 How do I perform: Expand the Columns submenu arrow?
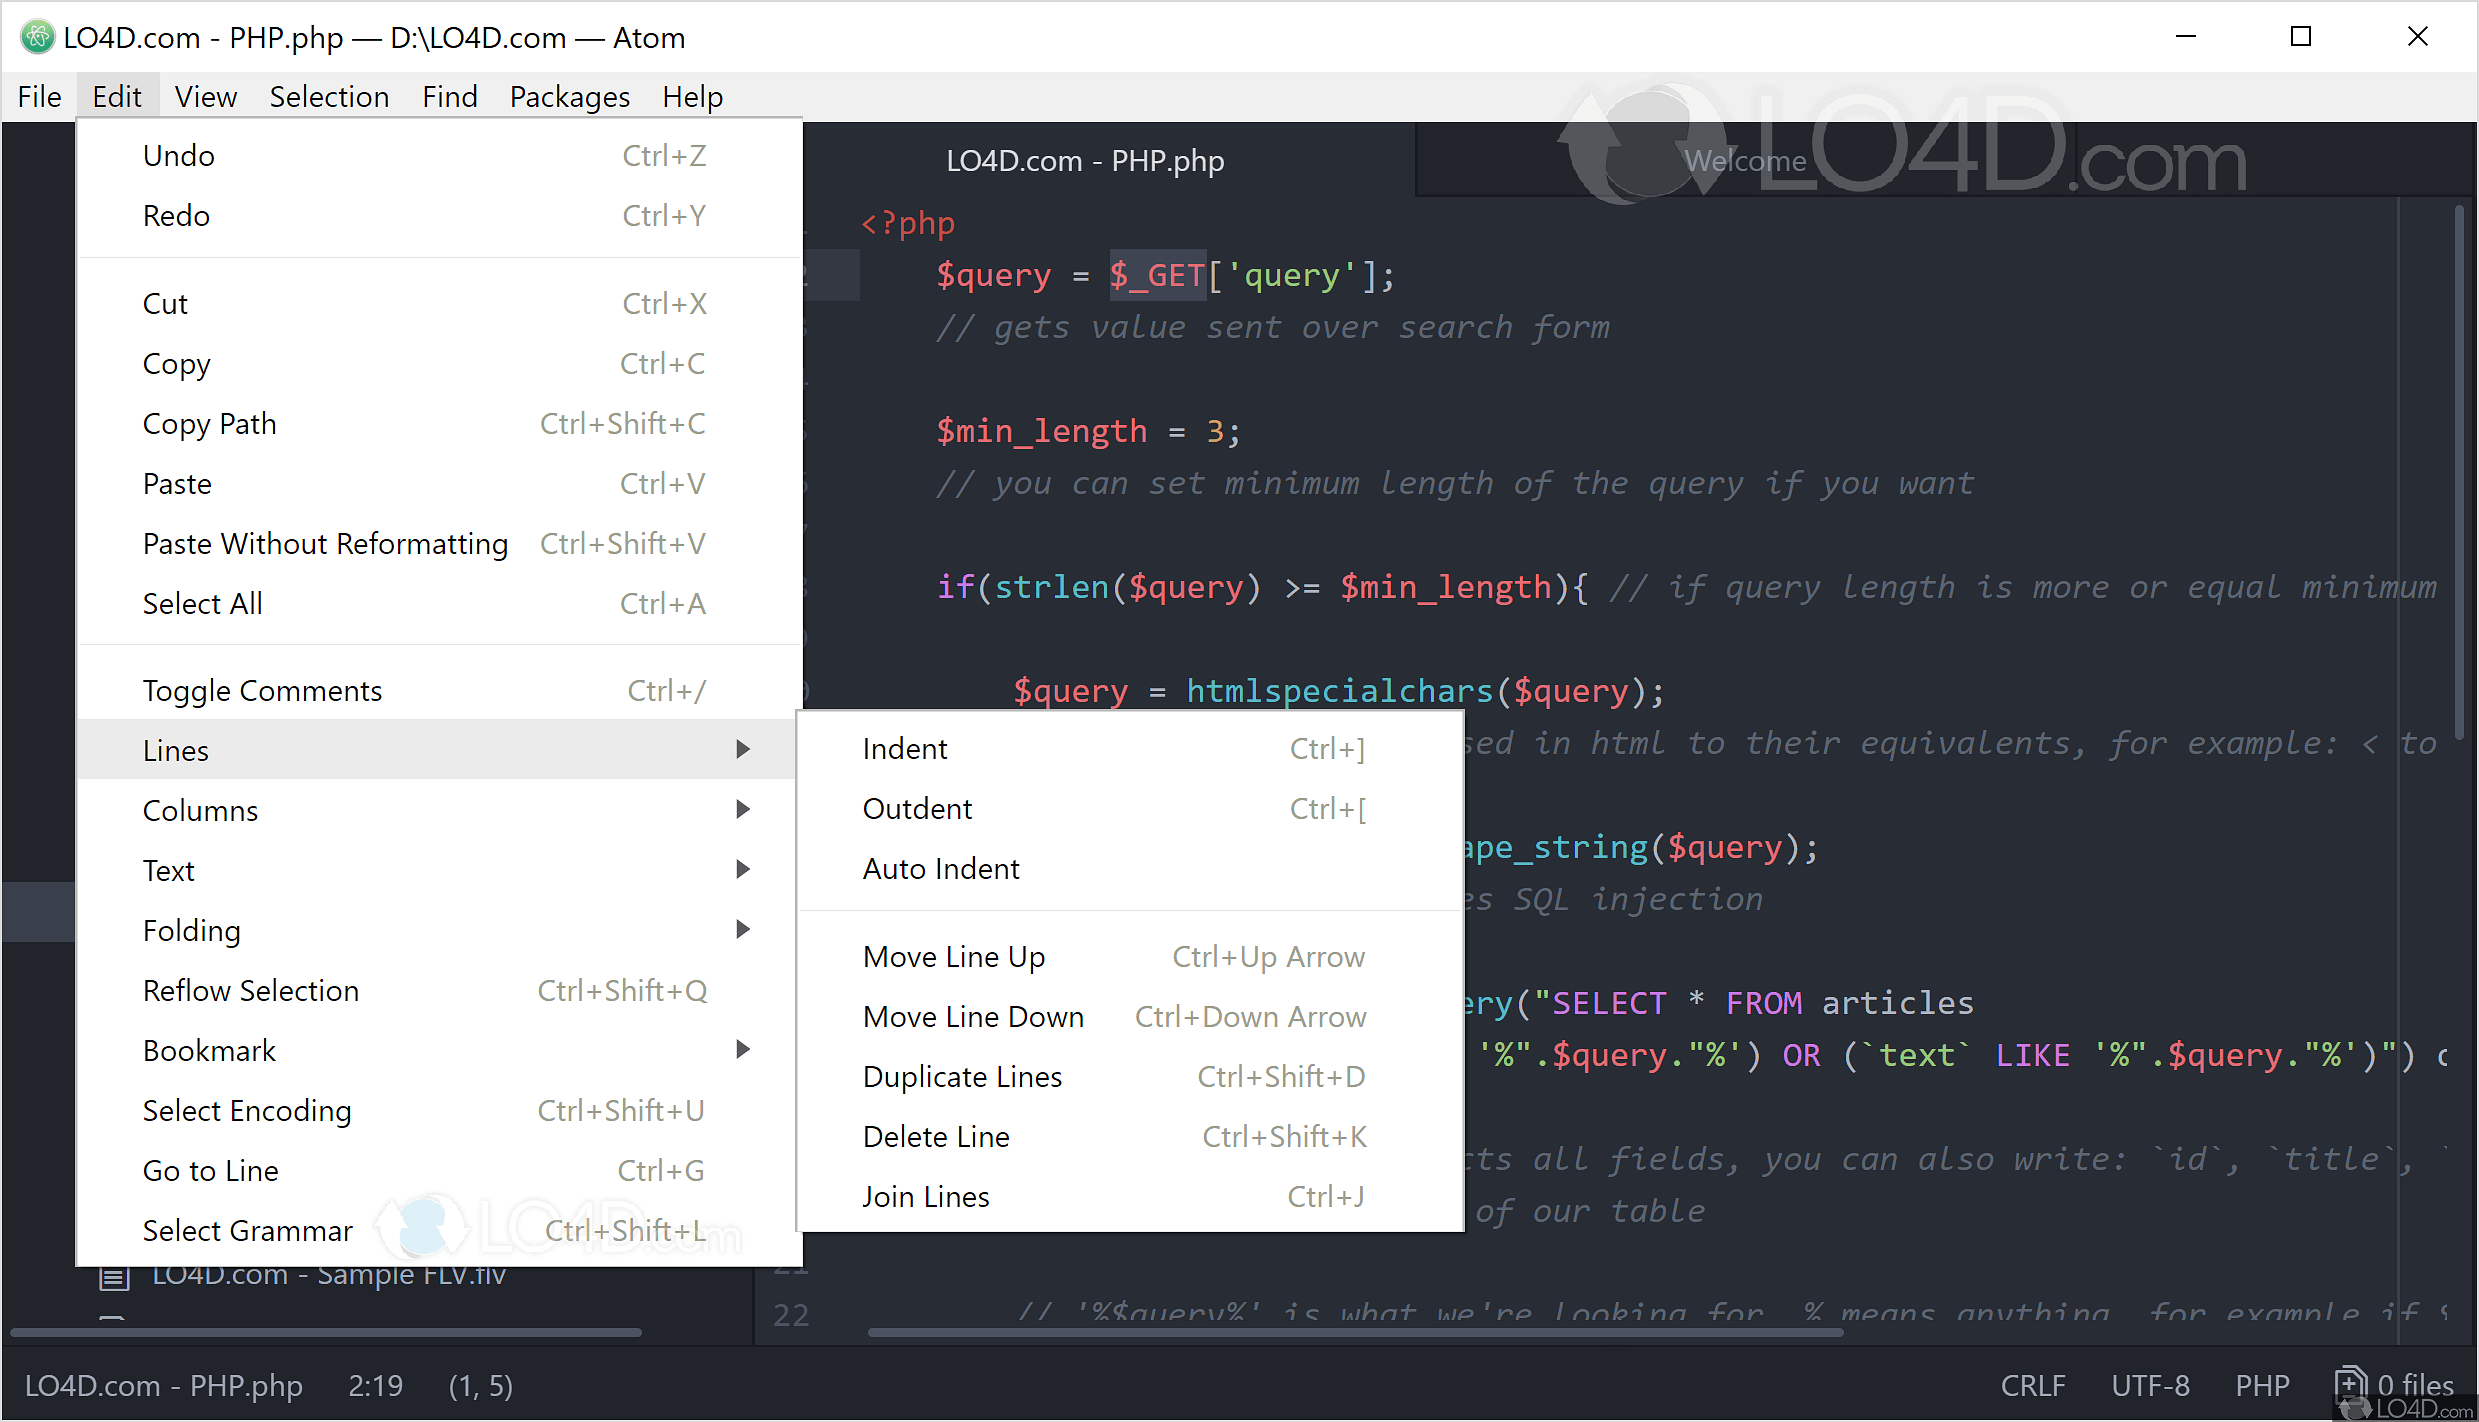pos(742,809)
